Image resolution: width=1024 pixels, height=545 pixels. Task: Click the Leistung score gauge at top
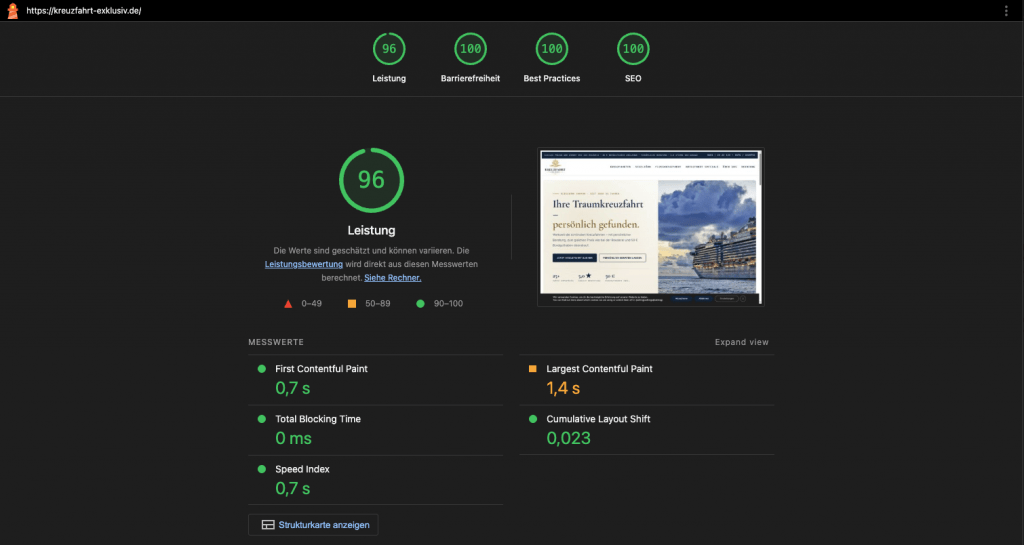(x=389, y=49)
